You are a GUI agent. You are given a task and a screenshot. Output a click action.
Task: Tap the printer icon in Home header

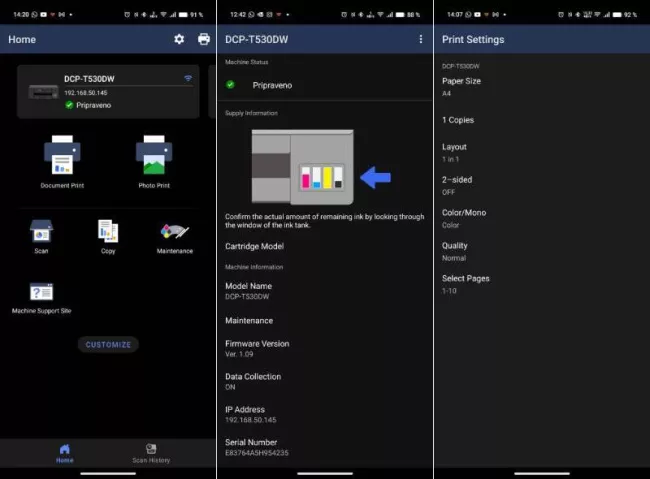[x=204, y=39]
